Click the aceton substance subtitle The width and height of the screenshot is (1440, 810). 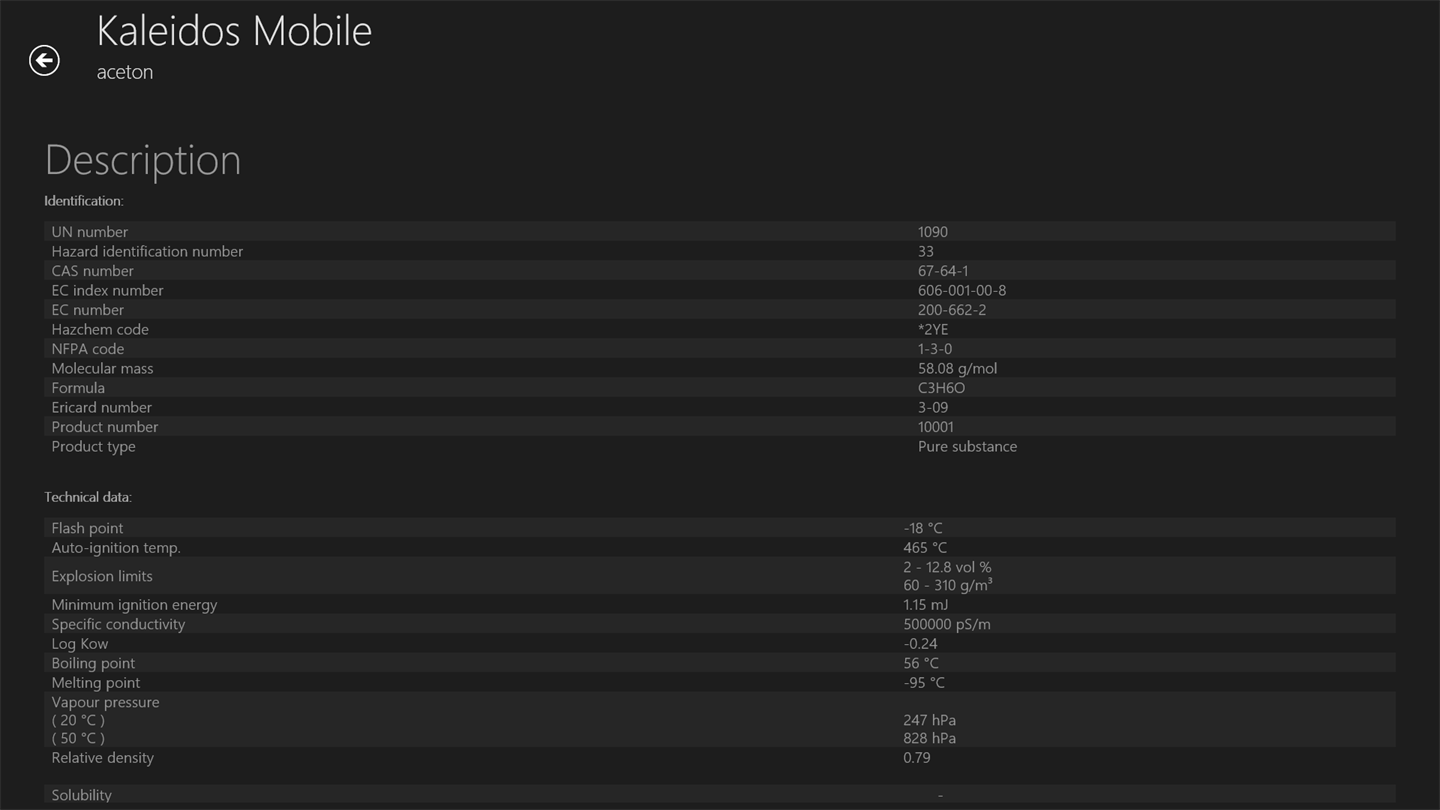(125, 72)
